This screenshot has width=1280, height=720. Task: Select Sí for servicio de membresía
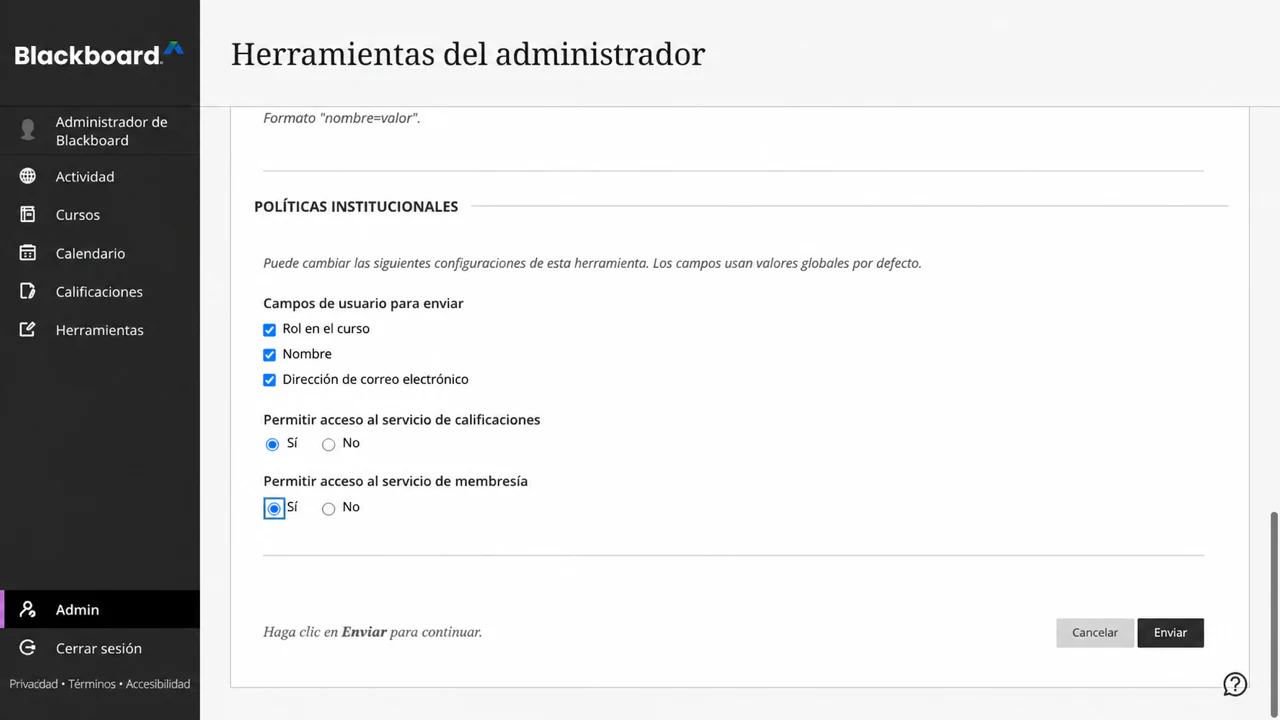(x=274, y=509)
